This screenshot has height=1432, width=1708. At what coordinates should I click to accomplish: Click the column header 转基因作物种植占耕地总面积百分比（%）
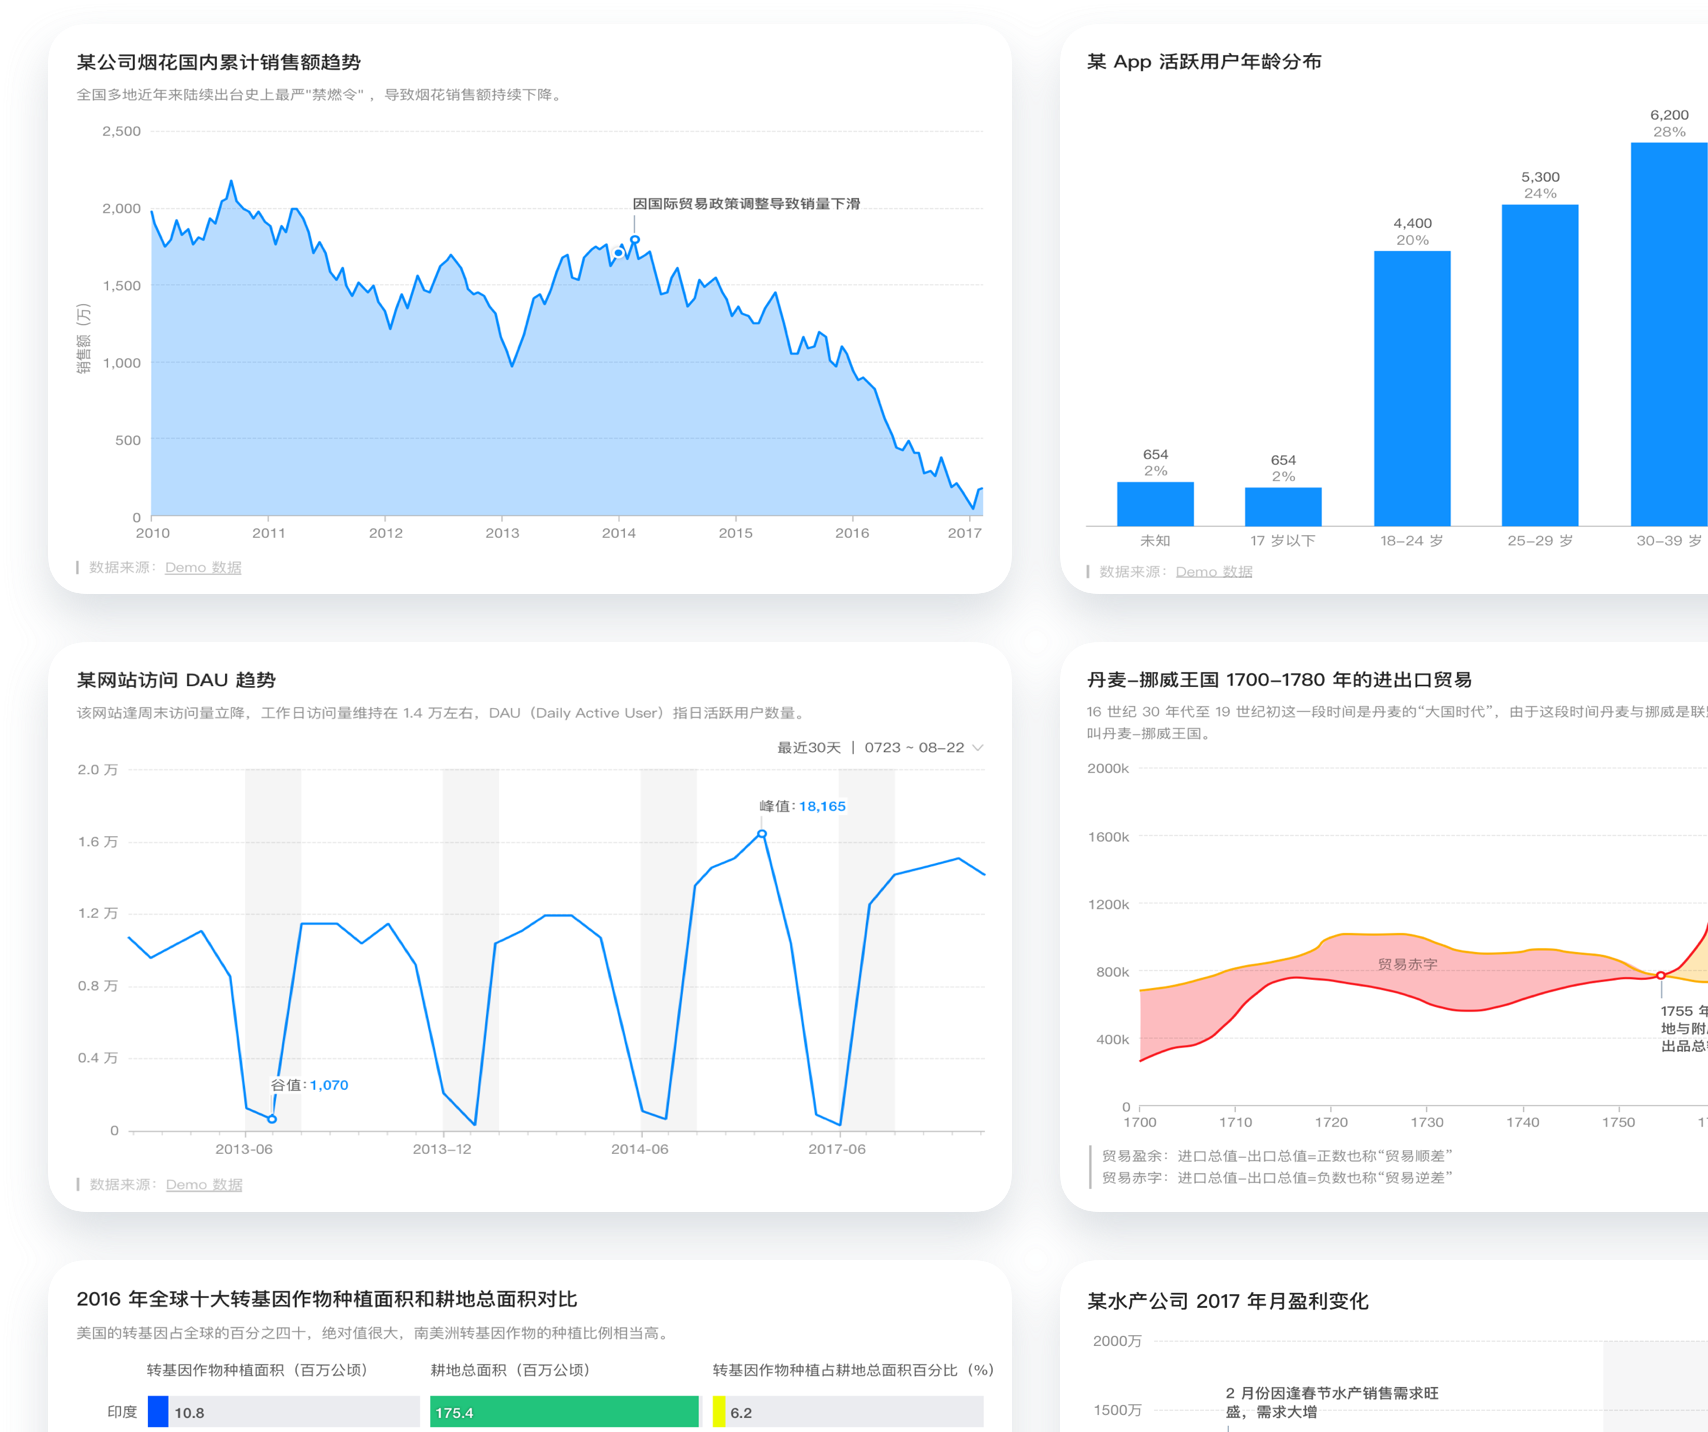[x=854, y=1370]
